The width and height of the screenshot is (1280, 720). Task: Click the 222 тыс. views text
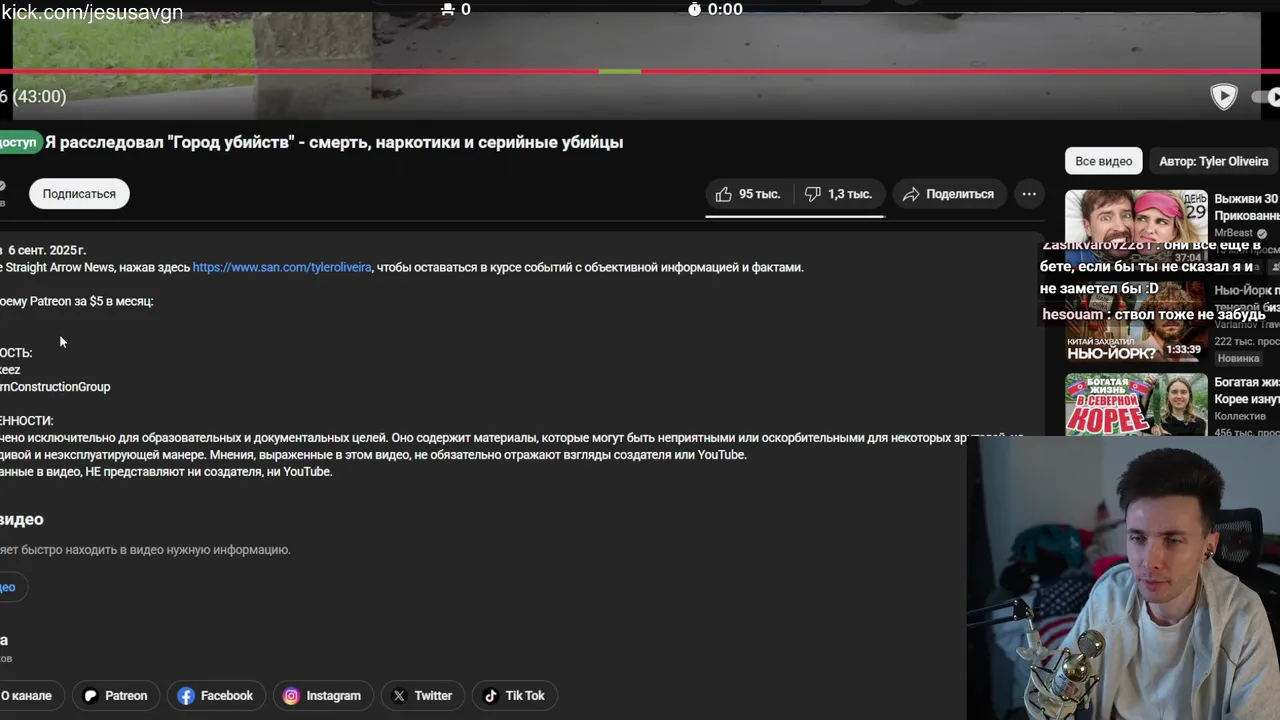(x=1246, y=341)
